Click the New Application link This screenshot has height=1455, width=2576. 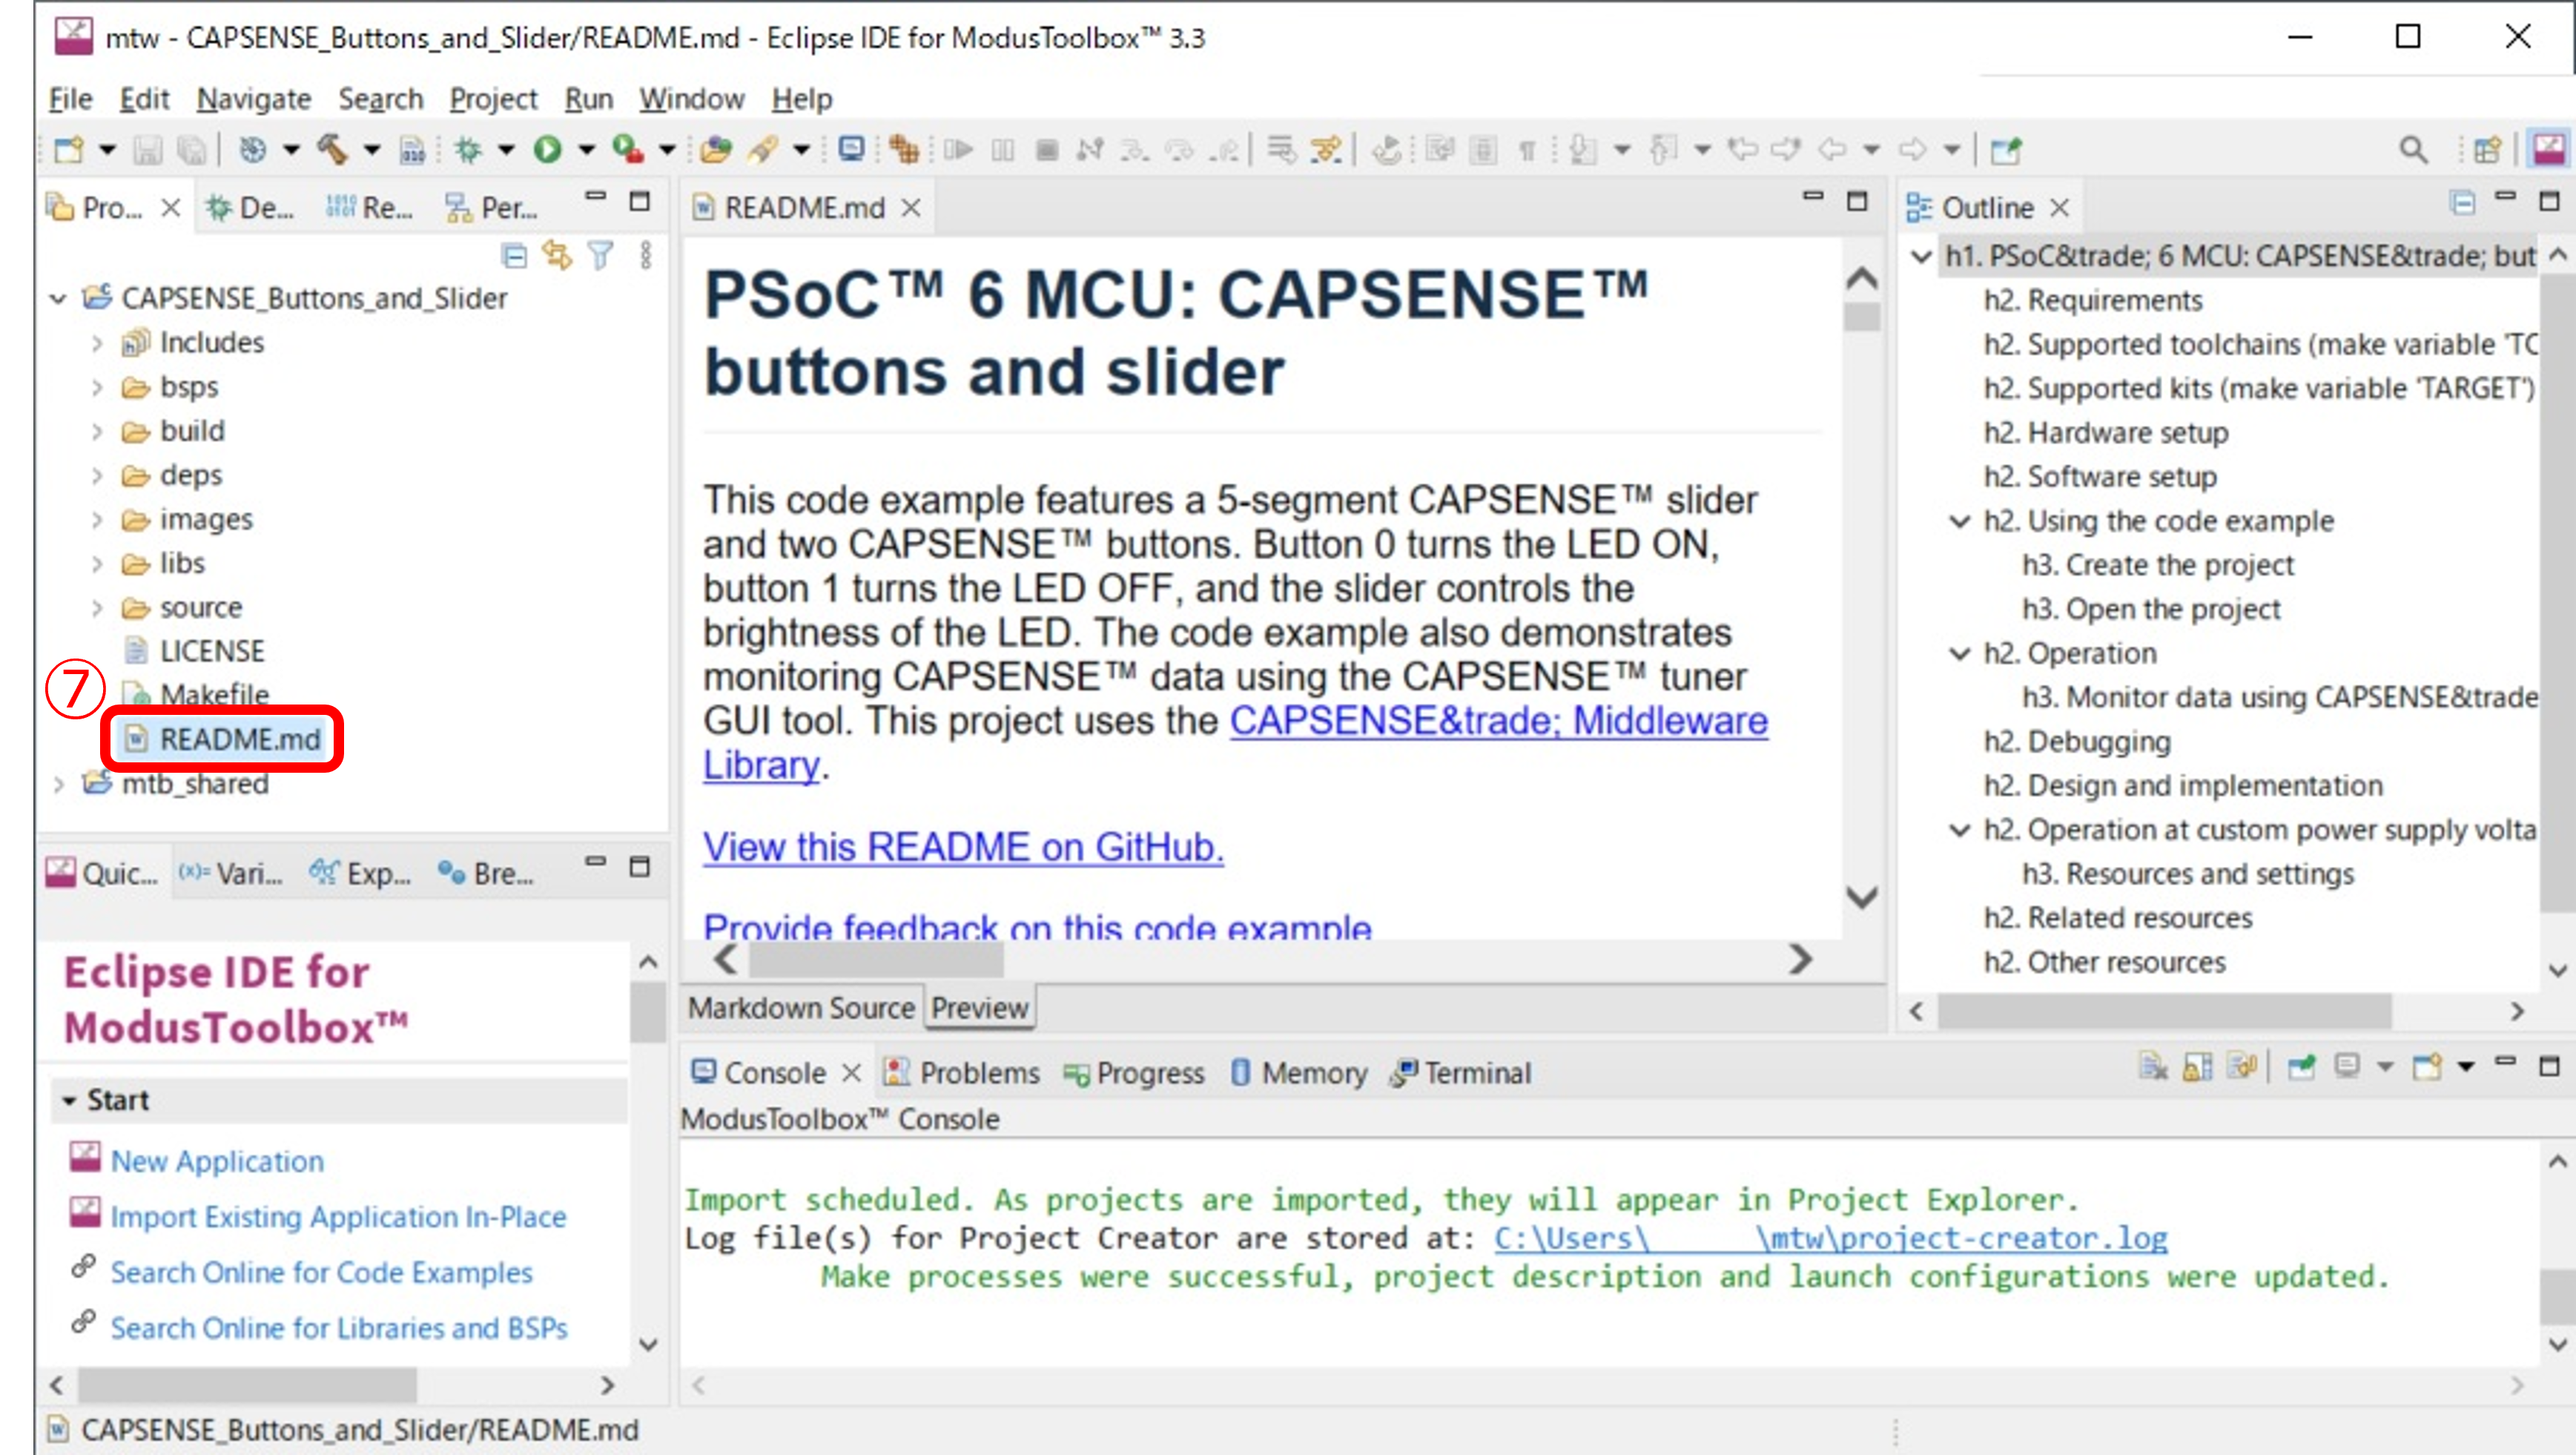tap(217, 1161)
